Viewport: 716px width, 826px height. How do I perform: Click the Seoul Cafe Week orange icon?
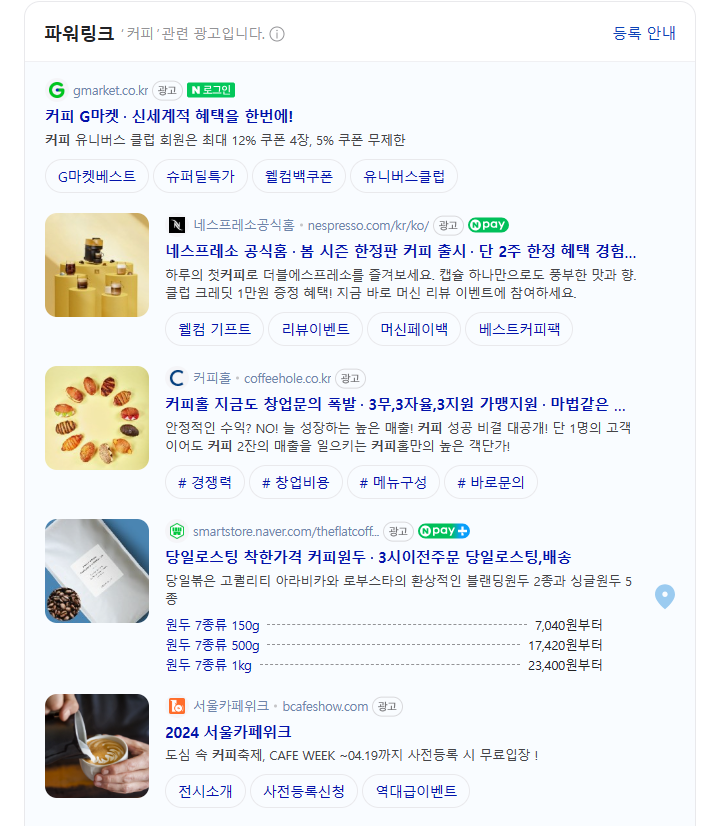(x=176, y=706)
